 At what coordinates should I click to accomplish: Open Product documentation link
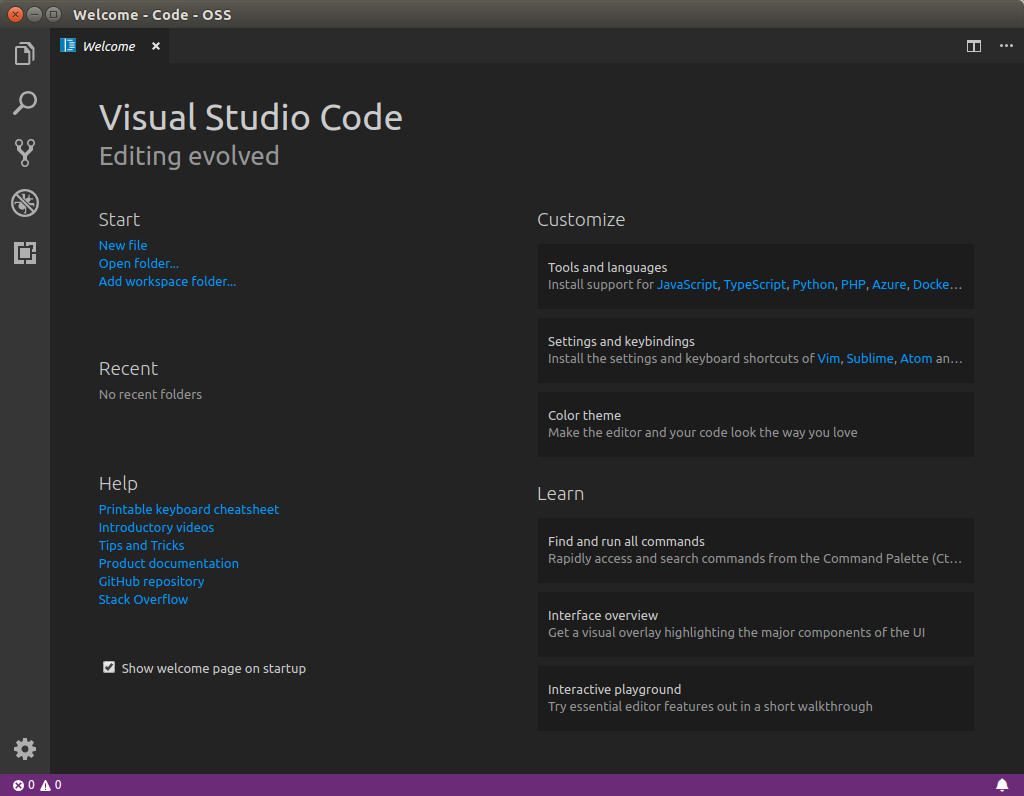[x=168, y=564]
